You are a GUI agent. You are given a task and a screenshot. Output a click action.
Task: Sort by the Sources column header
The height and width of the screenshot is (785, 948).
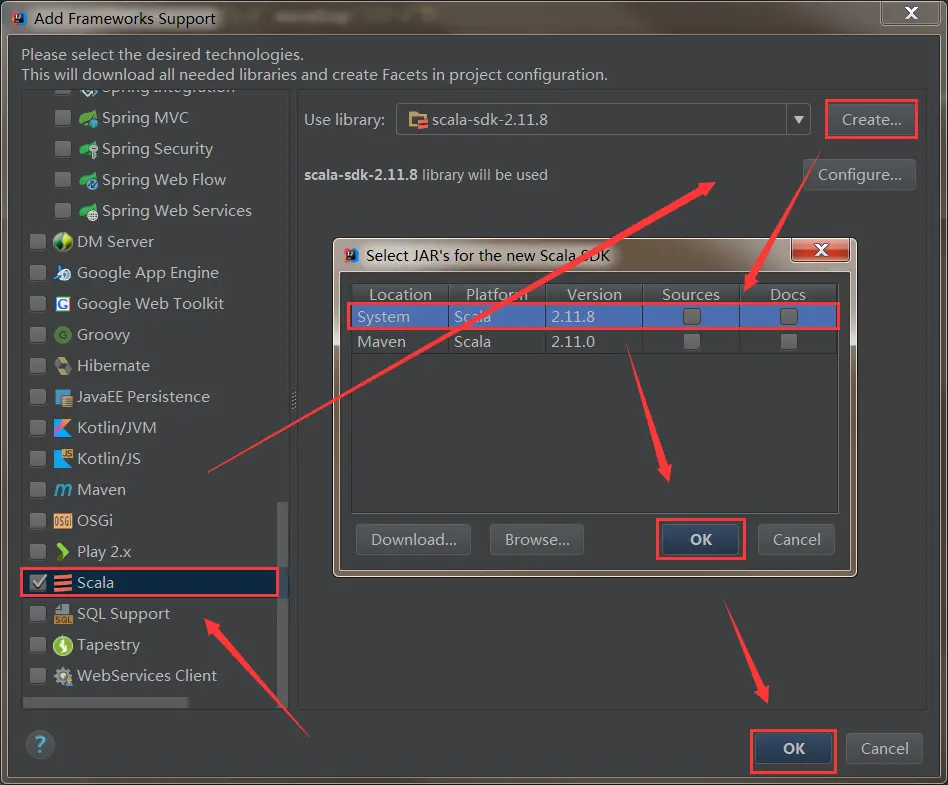coord(691,295)
